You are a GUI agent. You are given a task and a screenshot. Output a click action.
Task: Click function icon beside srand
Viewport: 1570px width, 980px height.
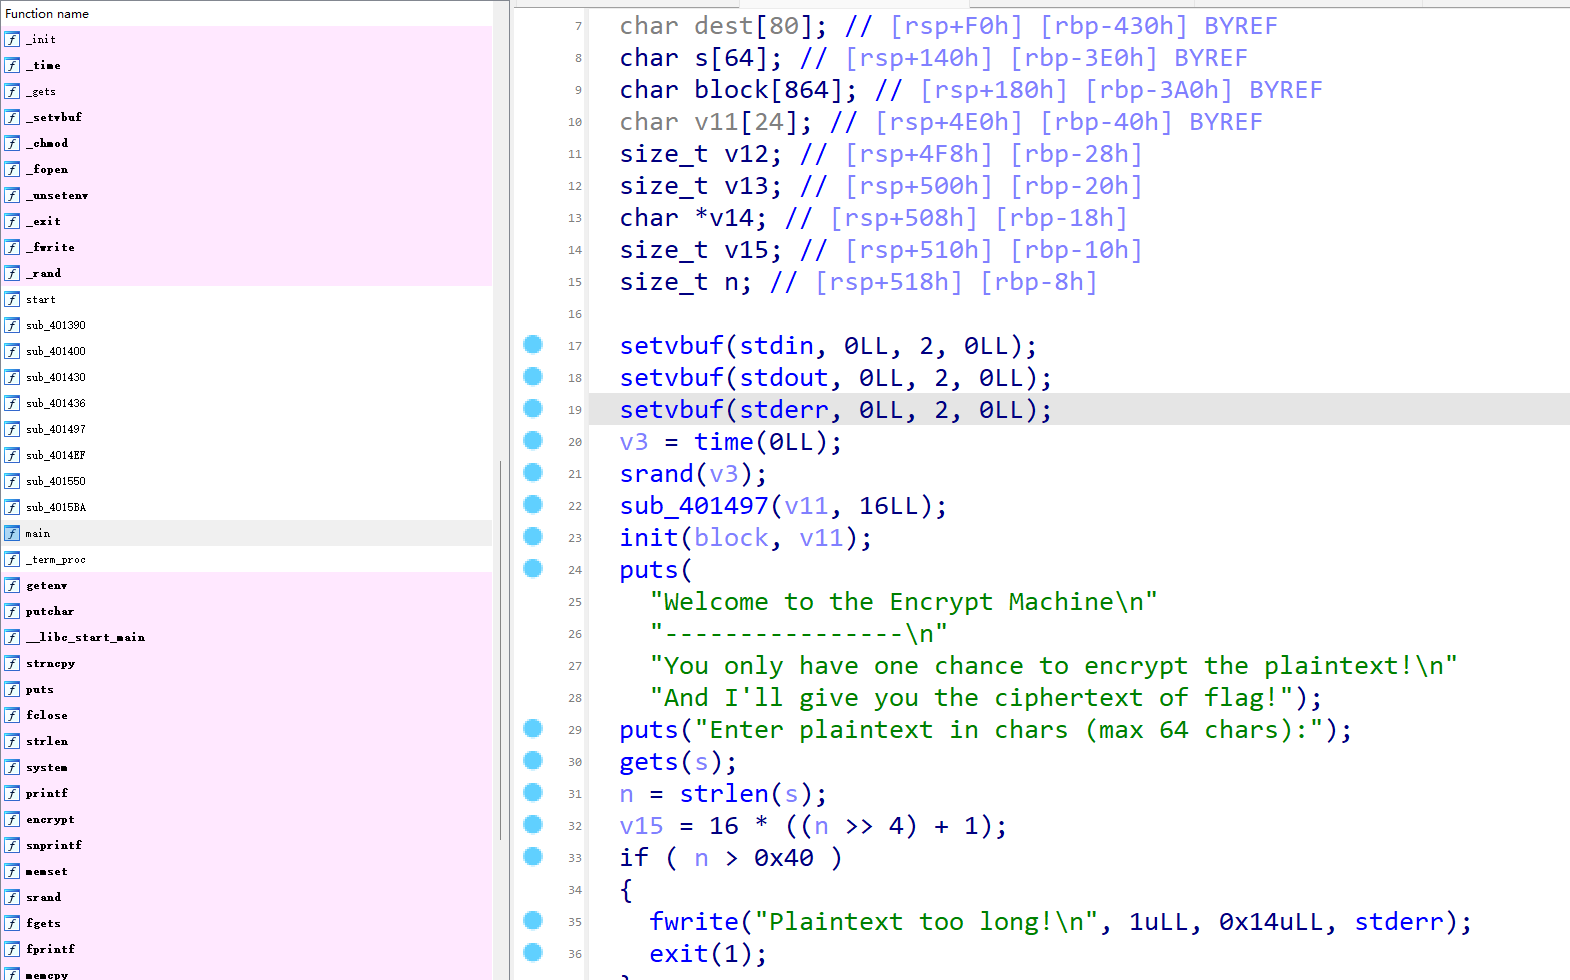click(x=12, y=897)
